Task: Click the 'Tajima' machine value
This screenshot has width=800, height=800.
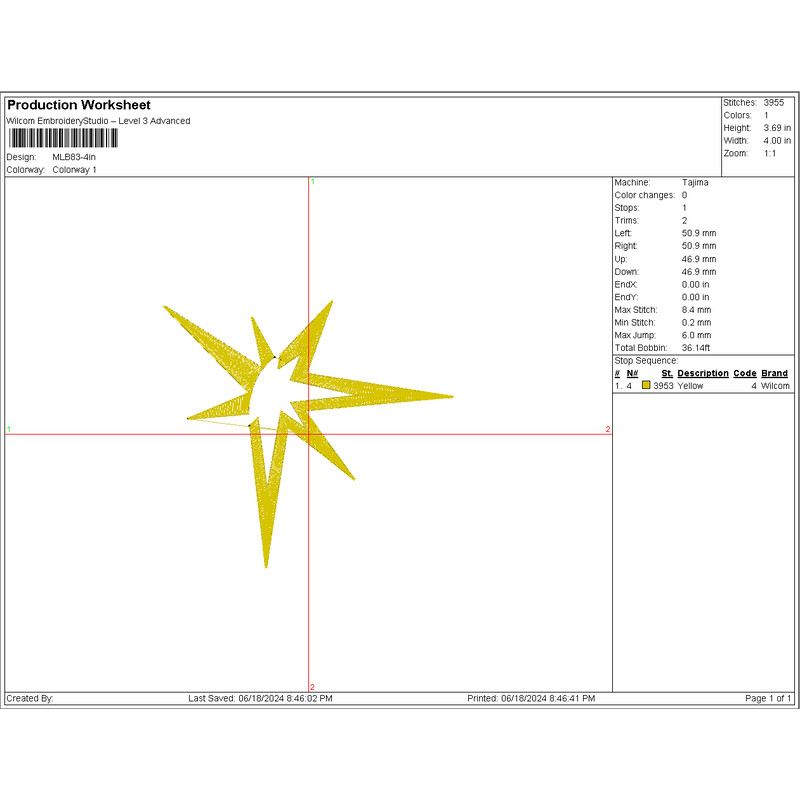Action: pos(695,183)
